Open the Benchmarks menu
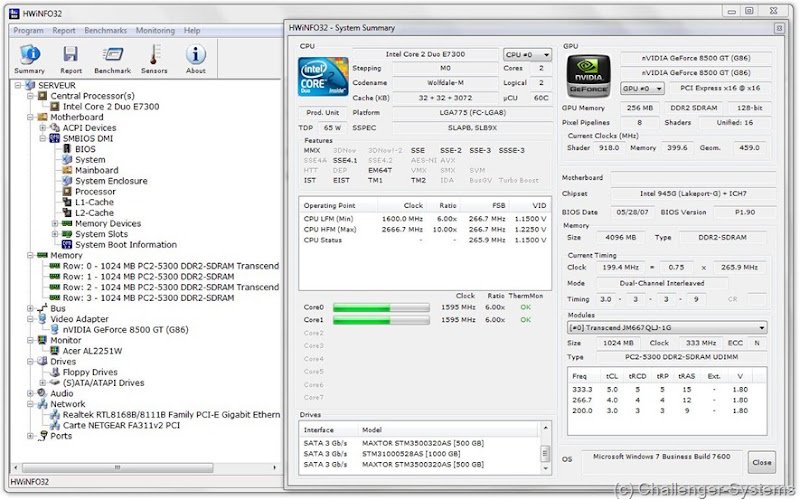The image size is (800, 500). [x=106, y=31]
